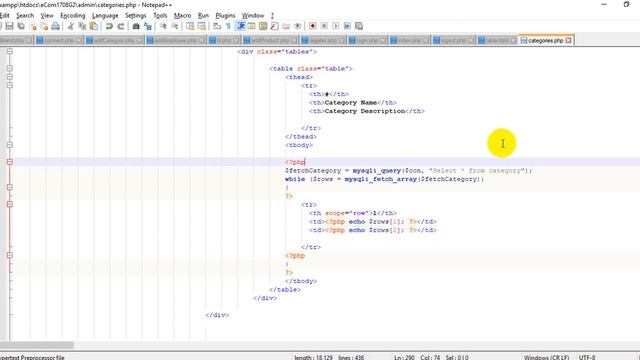Image resolution: width=640 pixels, height=360 pixels.
Task: Open the Plugins menu
Action: click(225, 16)
